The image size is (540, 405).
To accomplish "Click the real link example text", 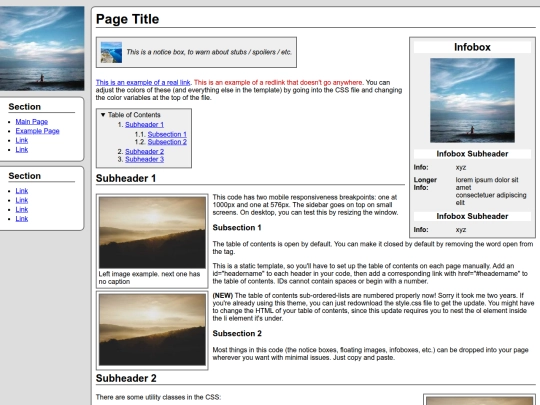I will click(x=143, y=82).
